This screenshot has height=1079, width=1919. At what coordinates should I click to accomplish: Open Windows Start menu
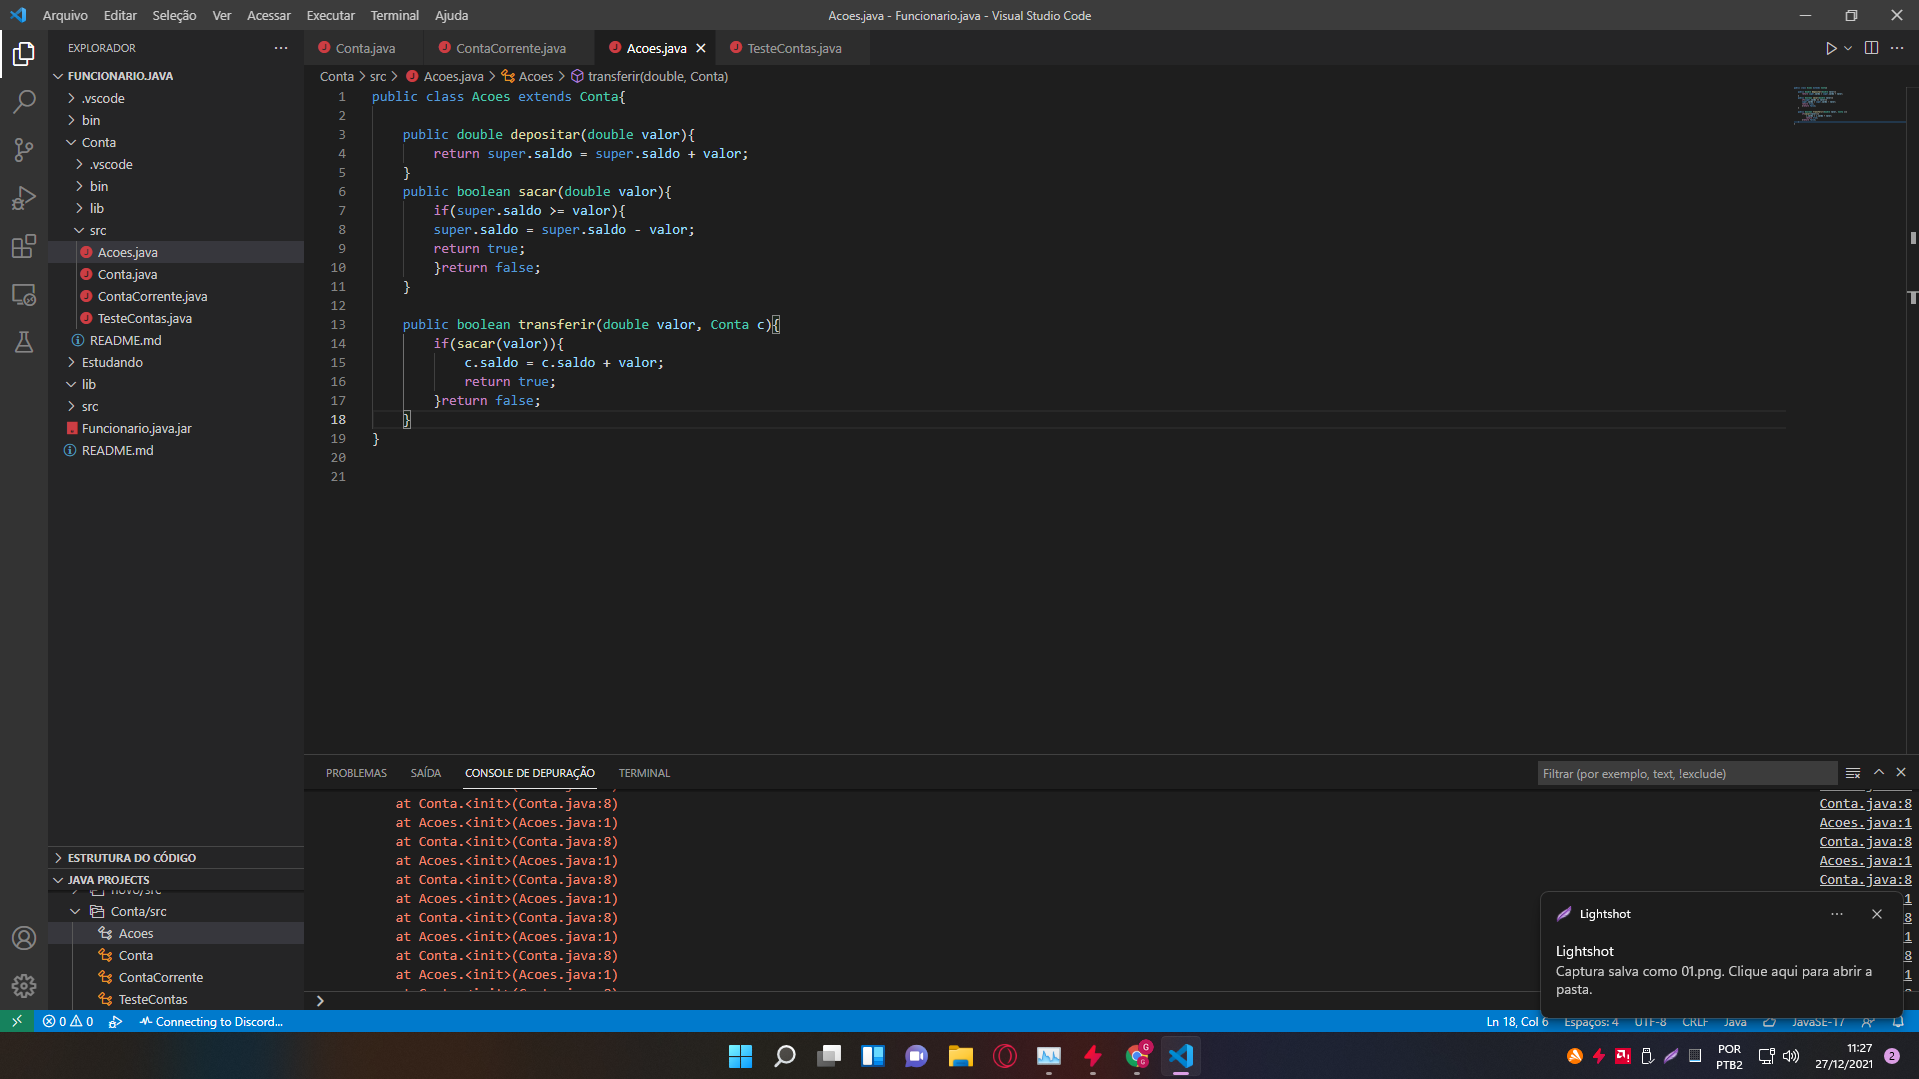click(740, 1056)
